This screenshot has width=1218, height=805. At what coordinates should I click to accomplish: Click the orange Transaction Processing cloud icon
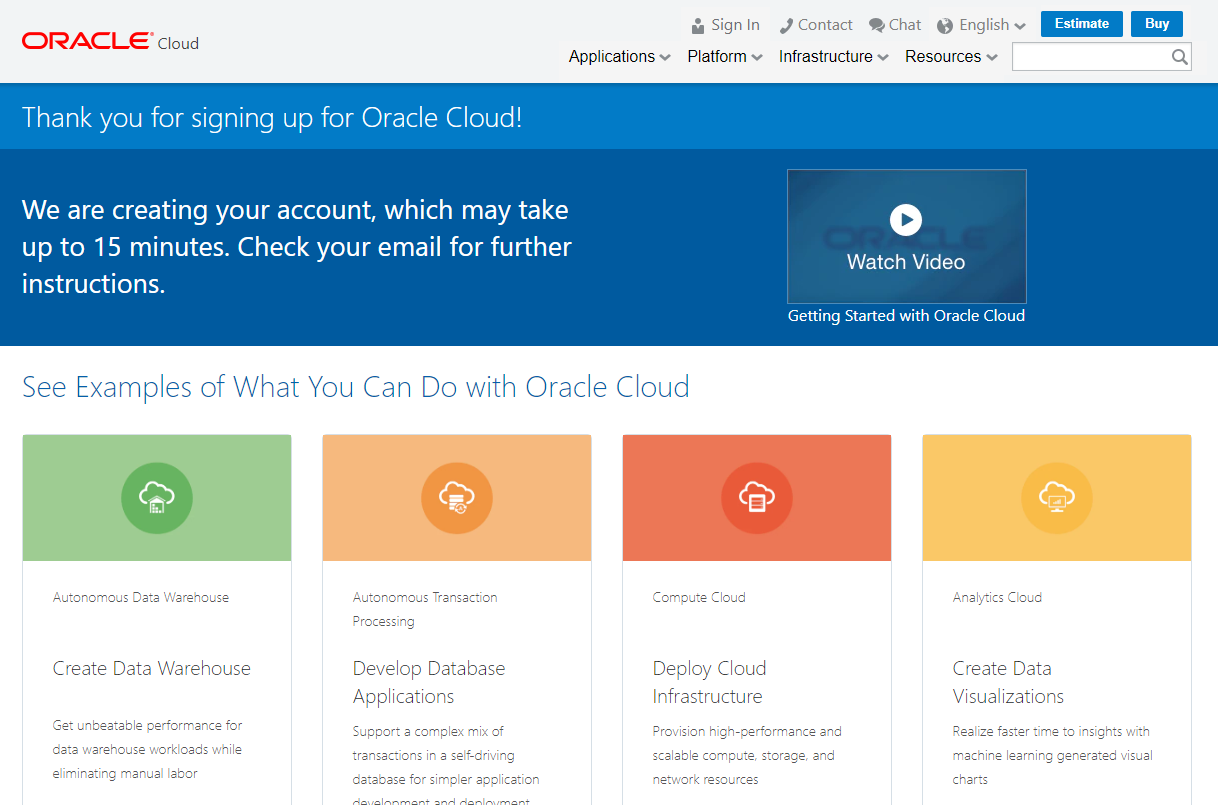pos(457,497)
